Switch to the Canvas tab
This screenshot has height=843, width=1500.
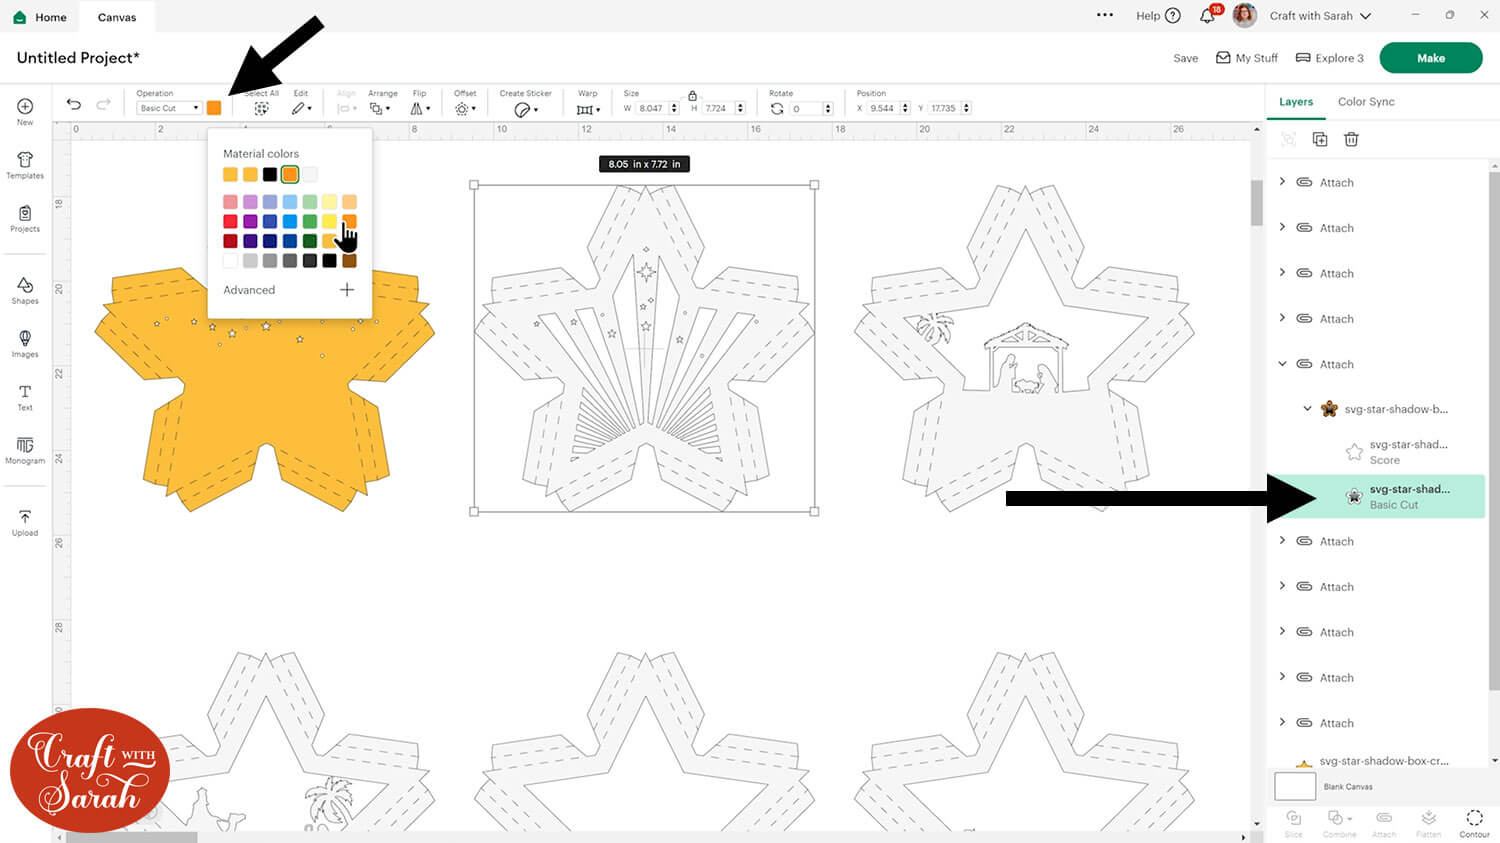click(x=117, y=17)
